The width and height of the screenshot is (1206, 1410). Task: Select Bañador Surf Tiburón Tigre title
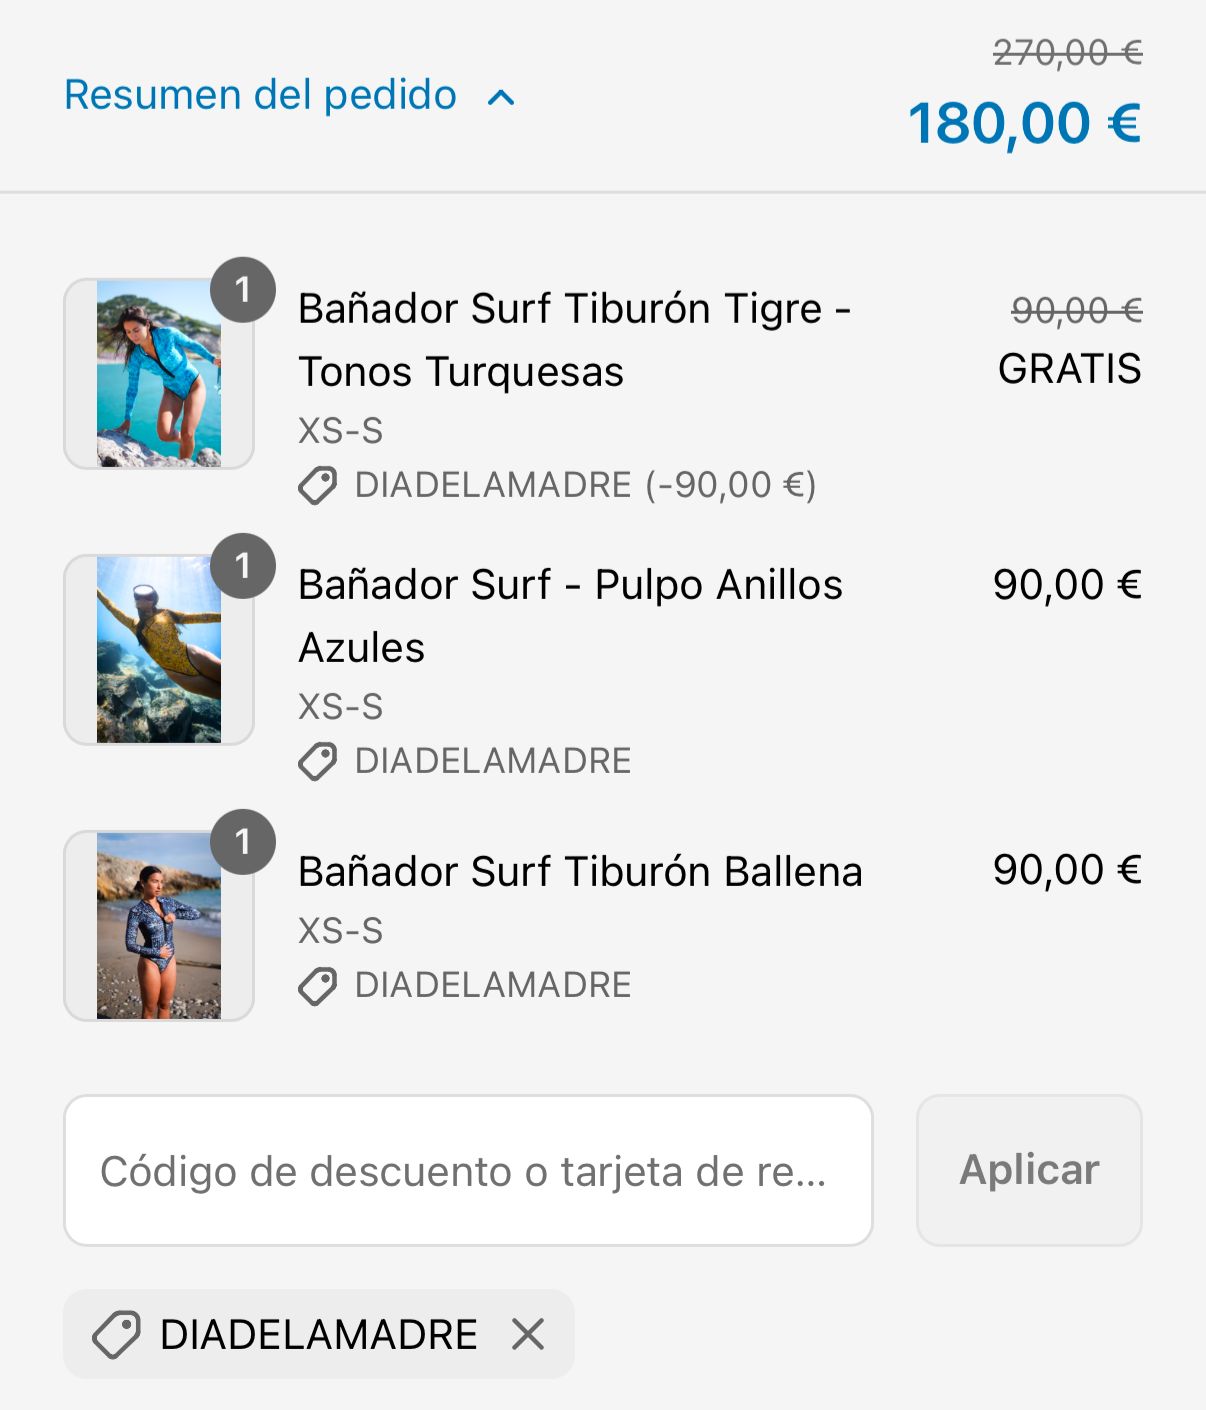pyautogui.click(x=574, y=340)
